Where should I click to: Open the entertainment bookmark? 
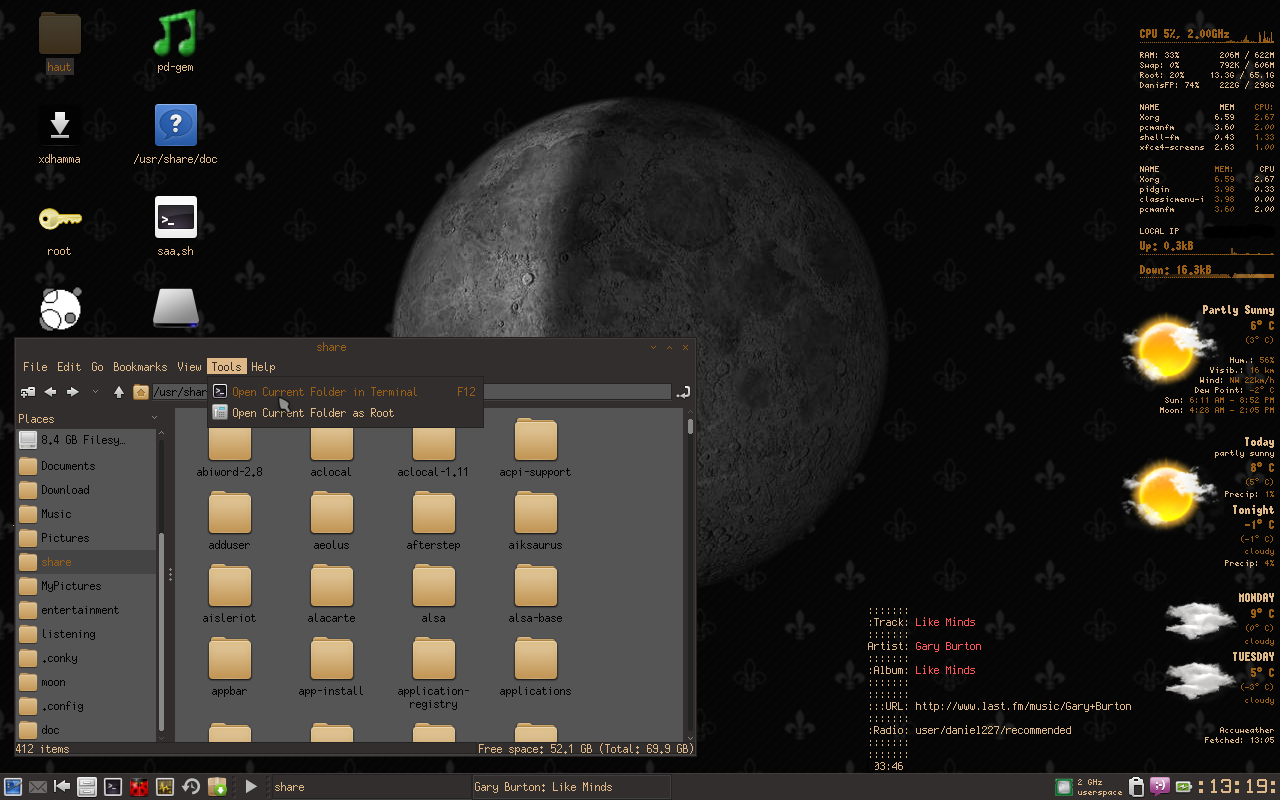pos(86,610)
